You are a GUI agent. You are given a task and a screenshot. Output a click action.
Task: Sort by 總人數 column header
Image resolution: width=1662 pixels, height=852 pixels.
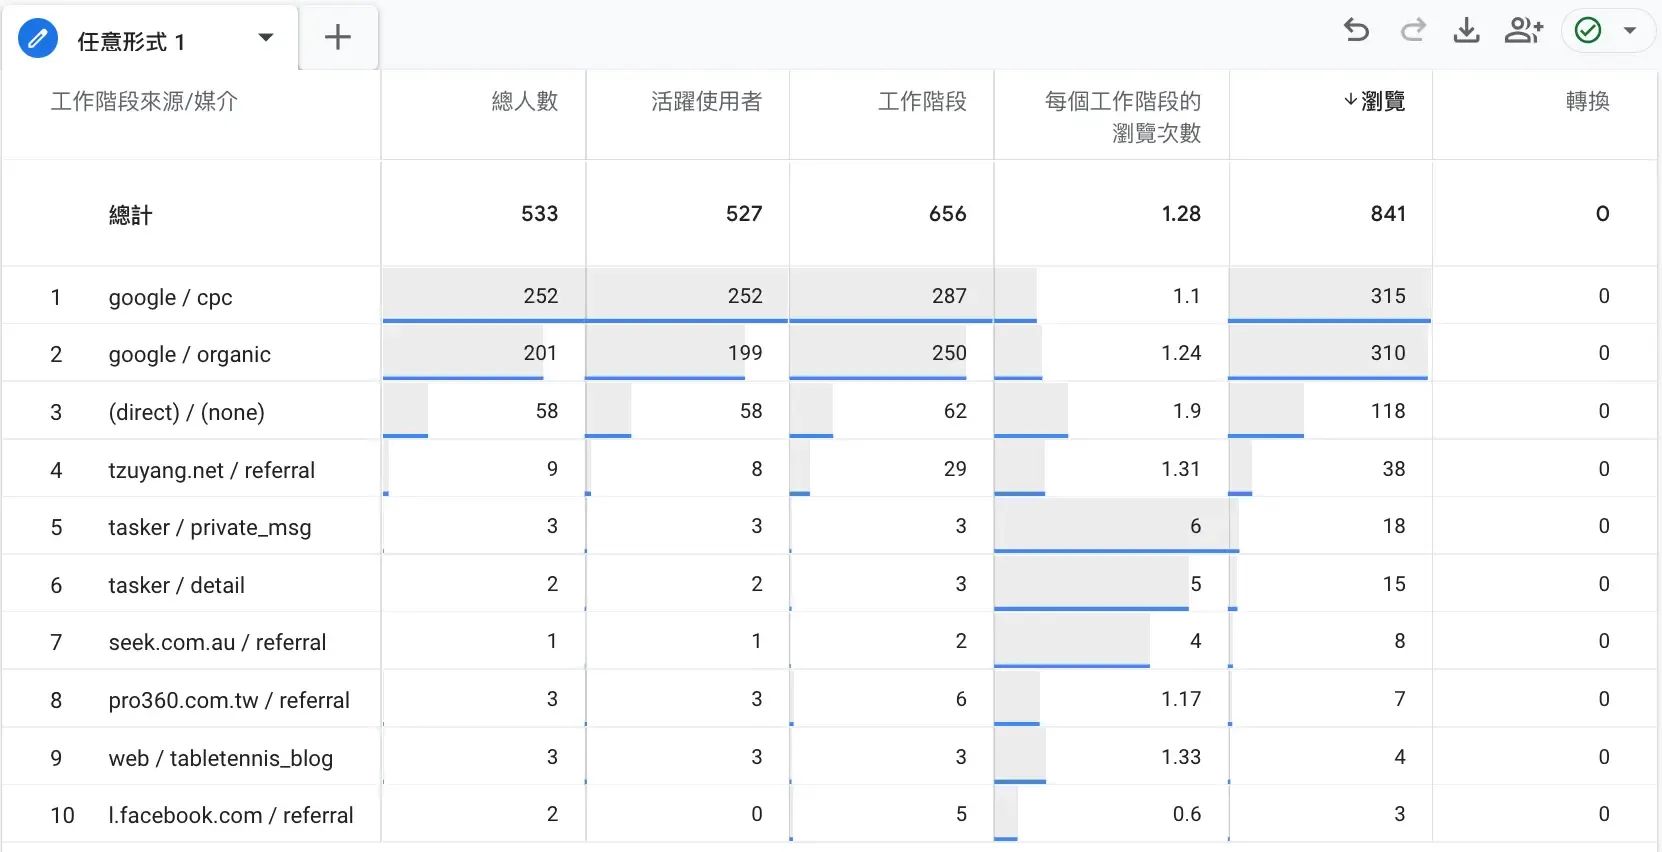524,101
